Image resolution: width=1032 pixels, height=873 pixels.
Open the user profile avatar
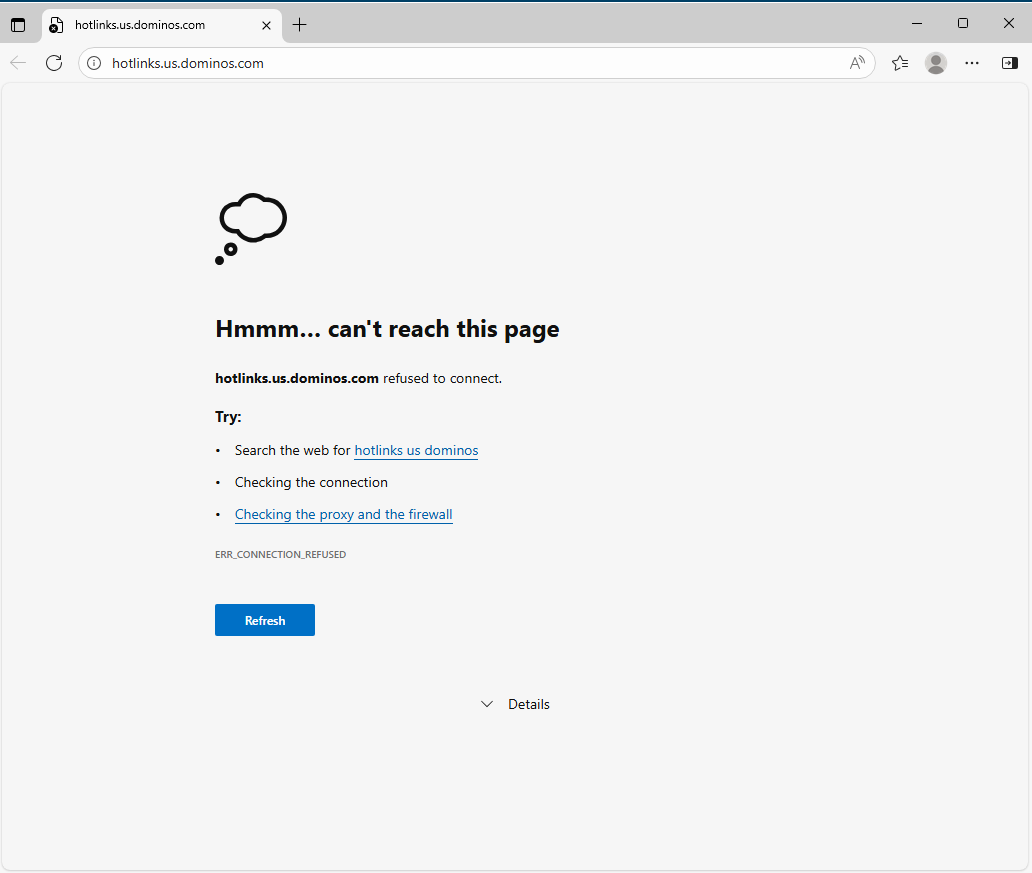[935, 63]
